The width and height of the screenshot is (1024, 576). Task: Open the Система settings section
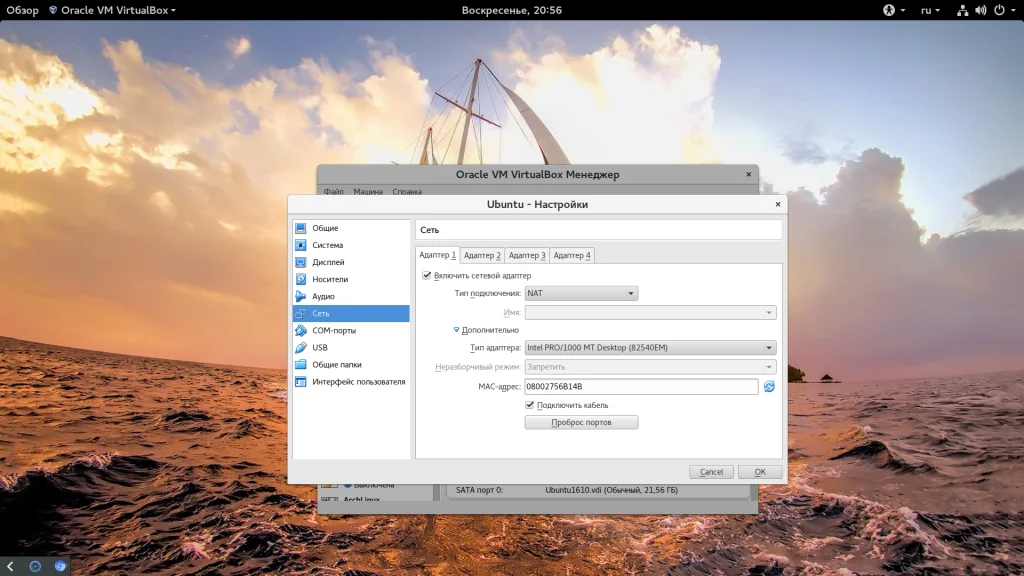point(327,245)
